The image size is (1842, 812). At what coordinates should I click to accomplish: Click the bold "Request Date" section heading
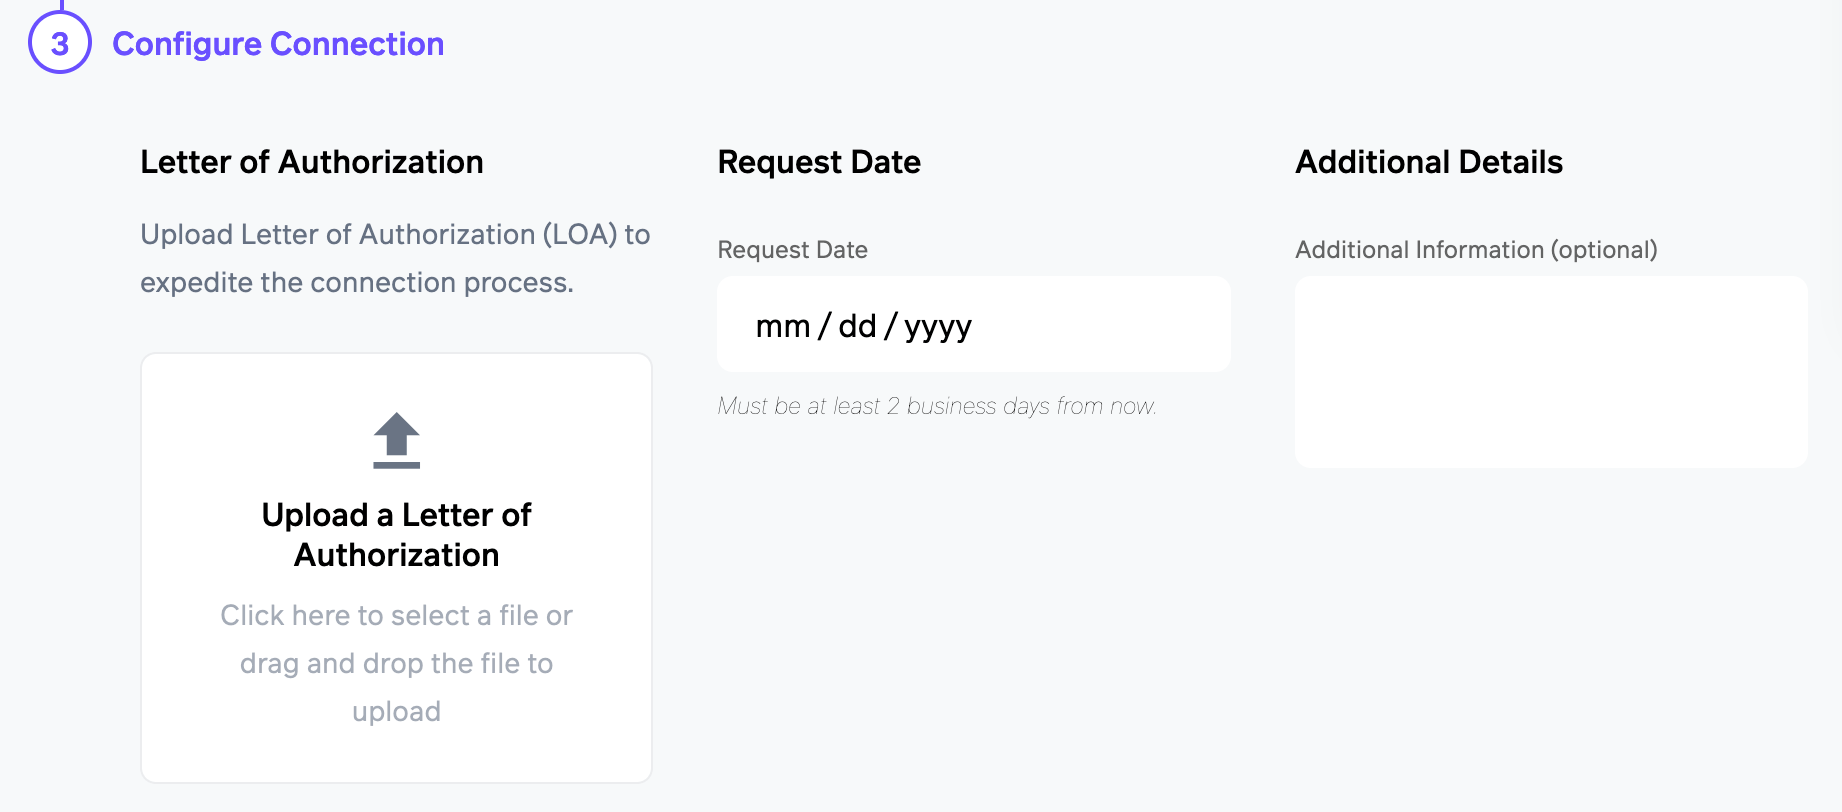tap(819, 162)
